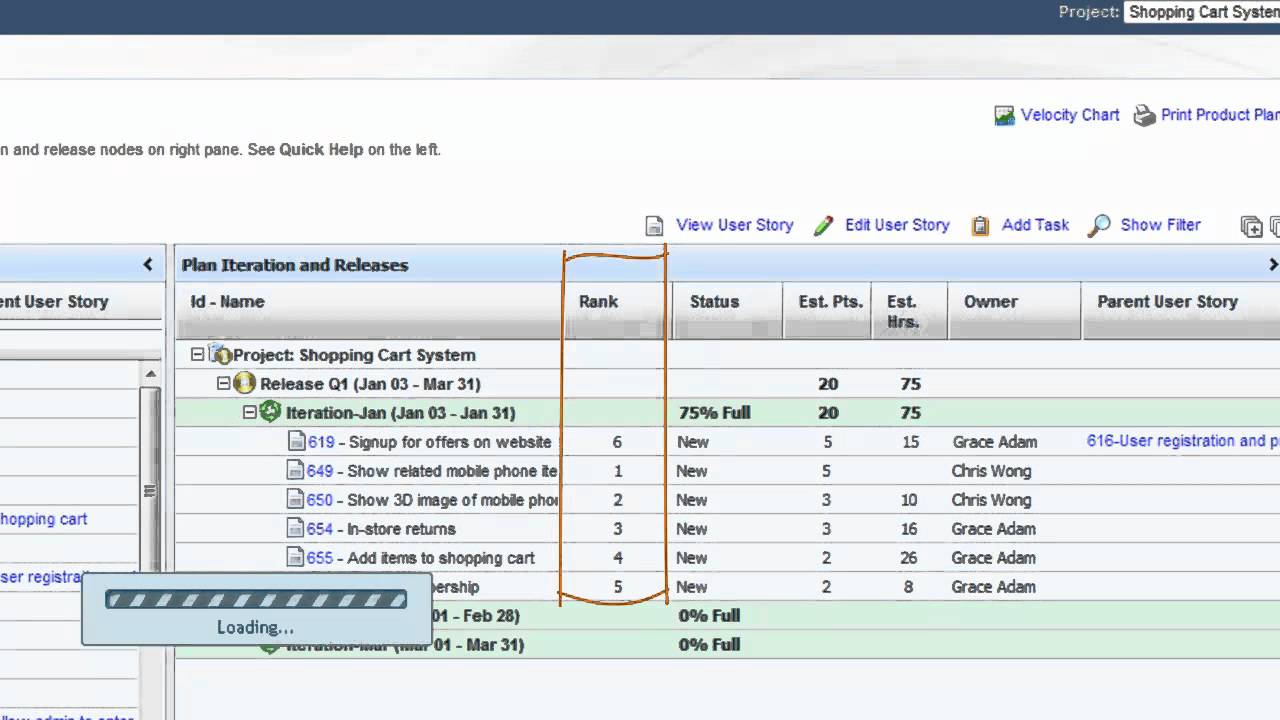
Task: Click the 26 hours estimate for story 655
Action: [908, 558]
